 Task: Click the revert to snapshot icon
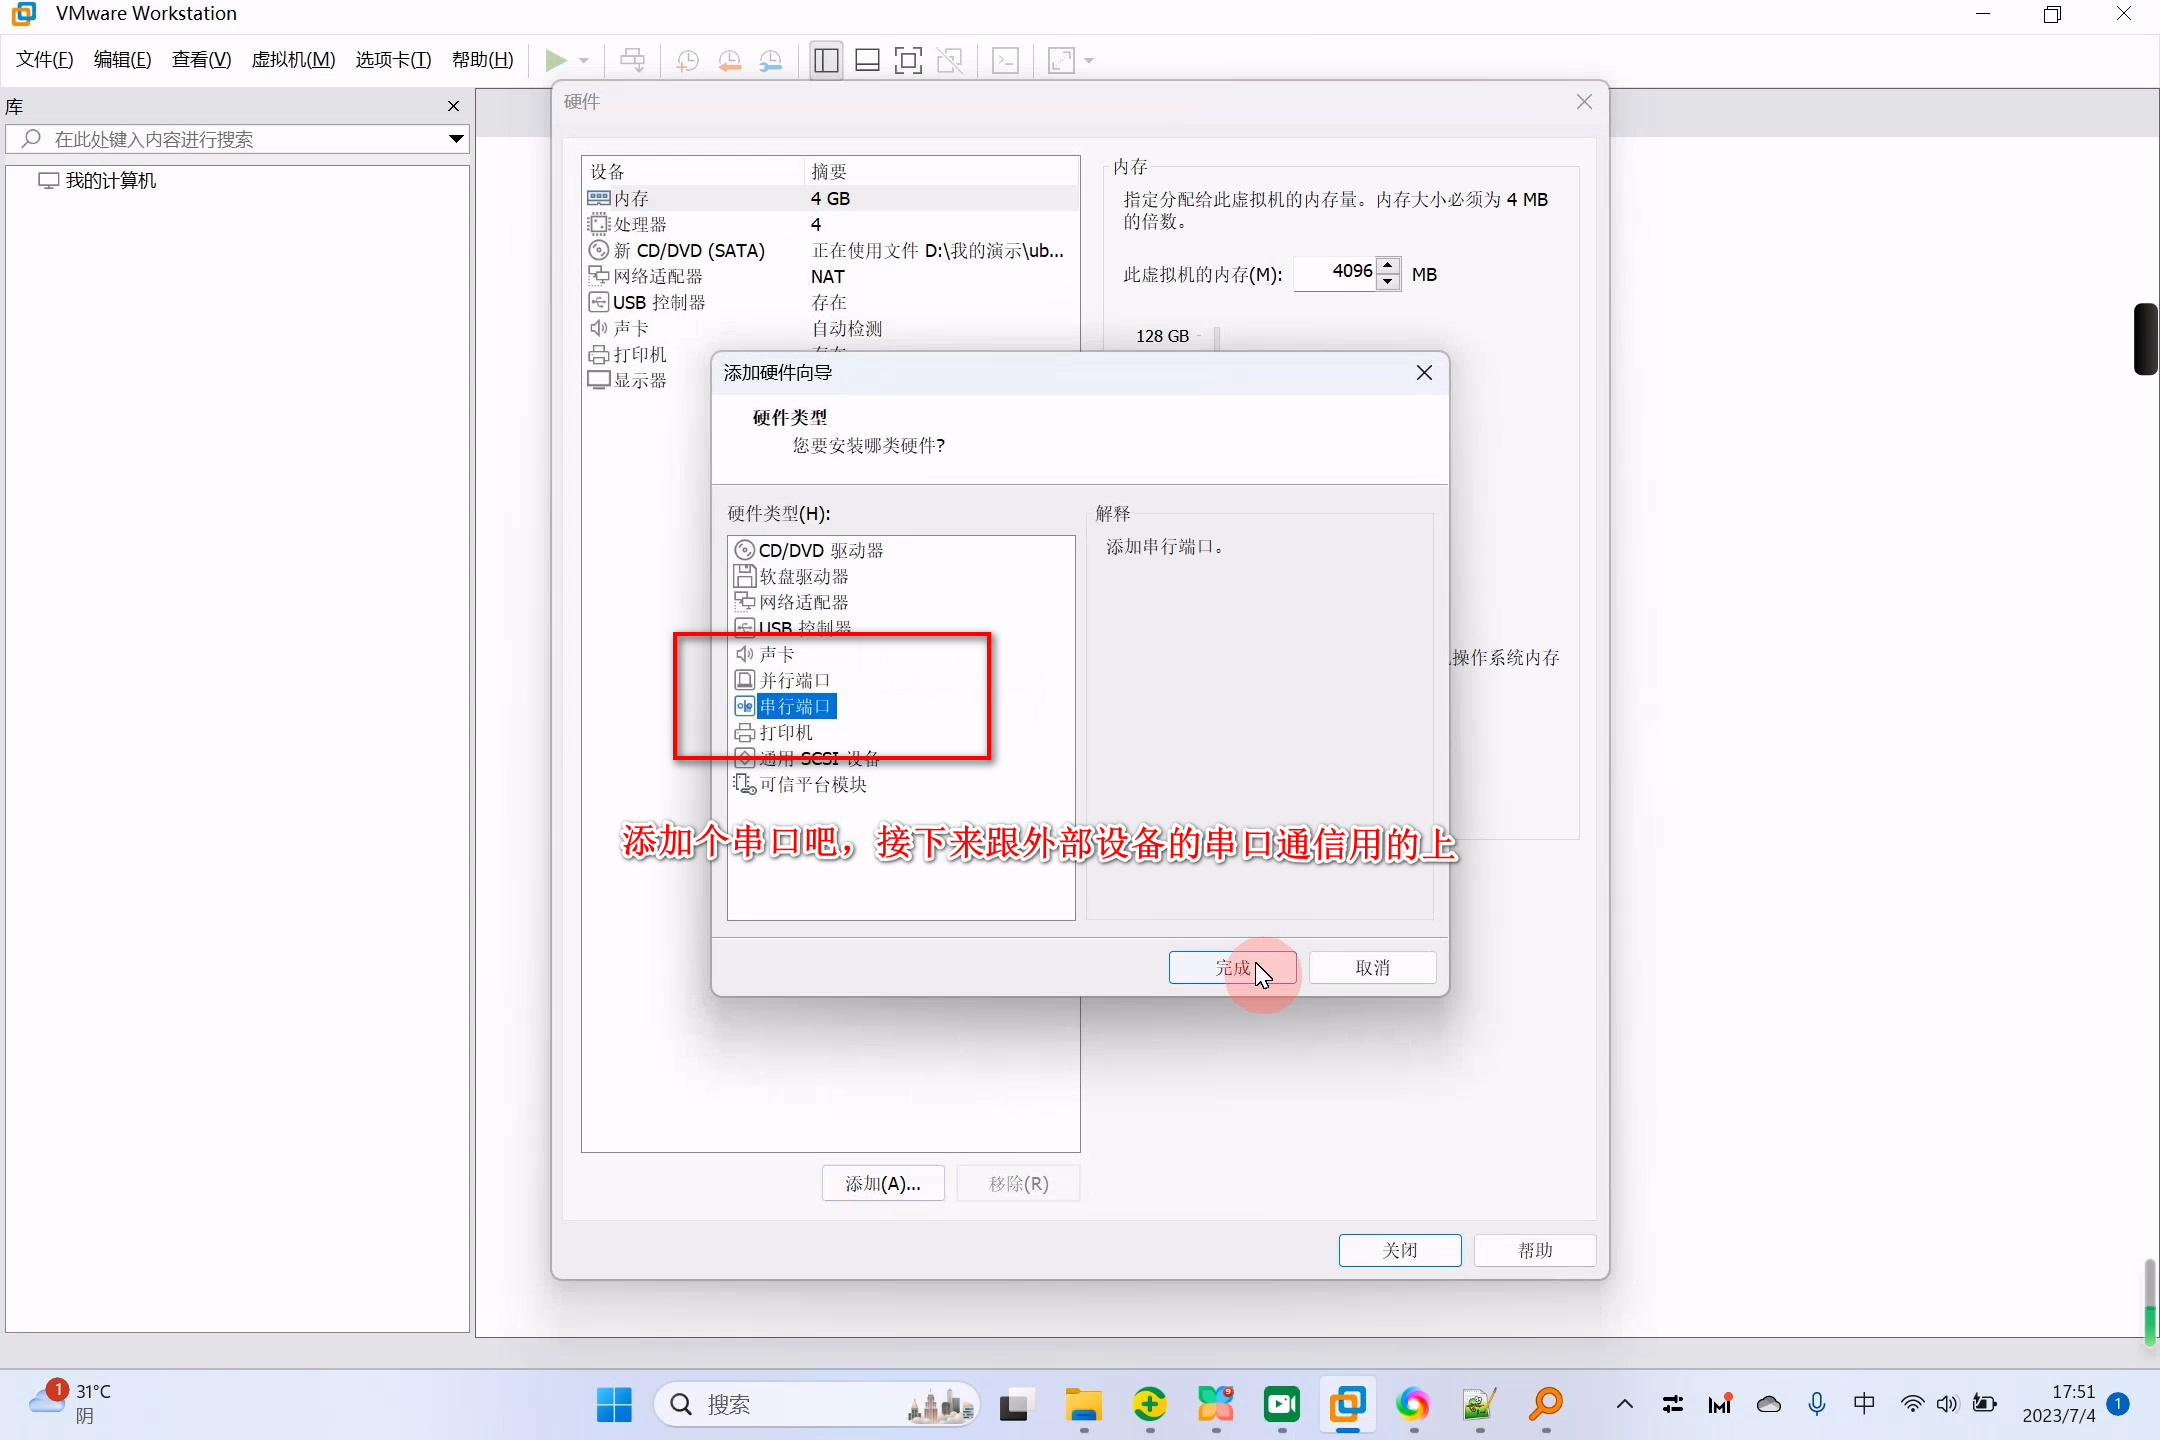729,61
